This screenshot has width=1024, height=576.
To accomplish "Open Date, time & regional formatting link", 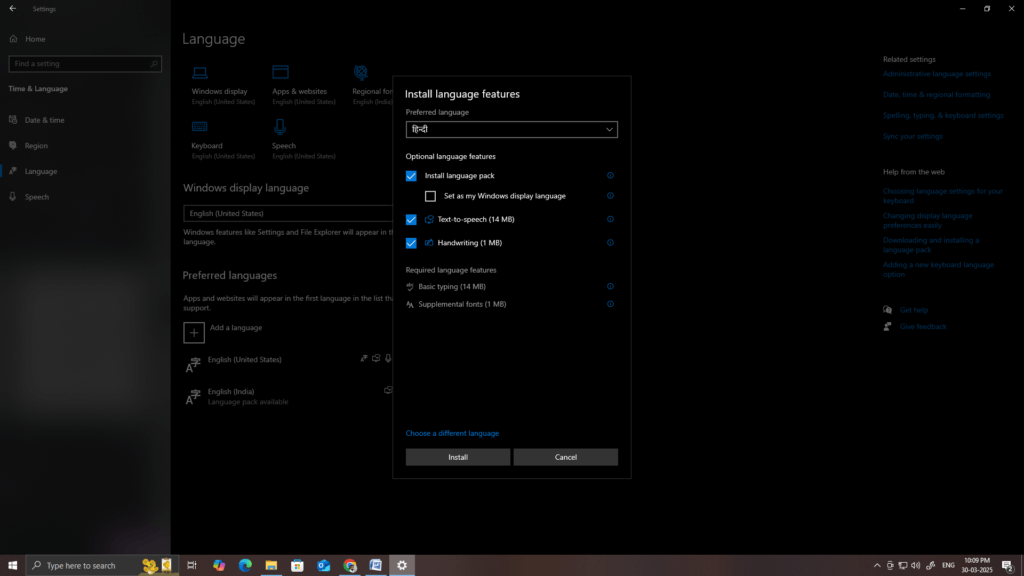I will click(x=936, y=95).
